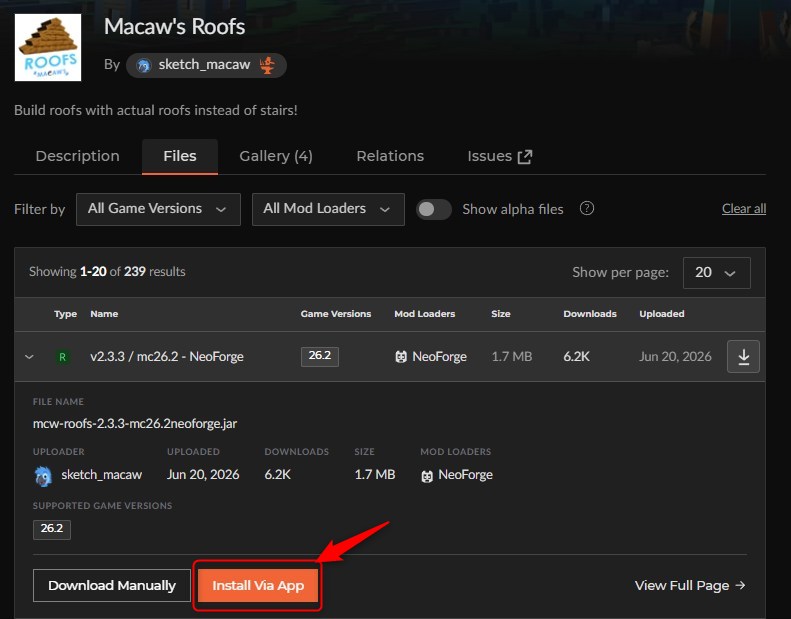
Task: Click the 6.2K downloads value in table row
Action: click(576, 356)
